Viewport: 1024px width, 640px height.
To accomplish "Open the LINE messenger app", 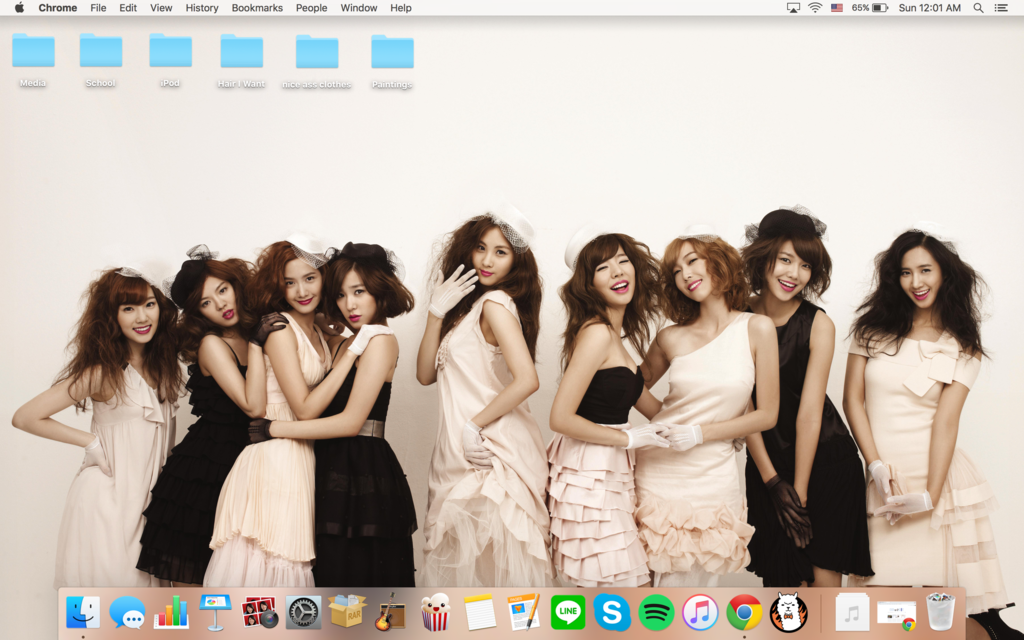I will [x=568, y=611].
